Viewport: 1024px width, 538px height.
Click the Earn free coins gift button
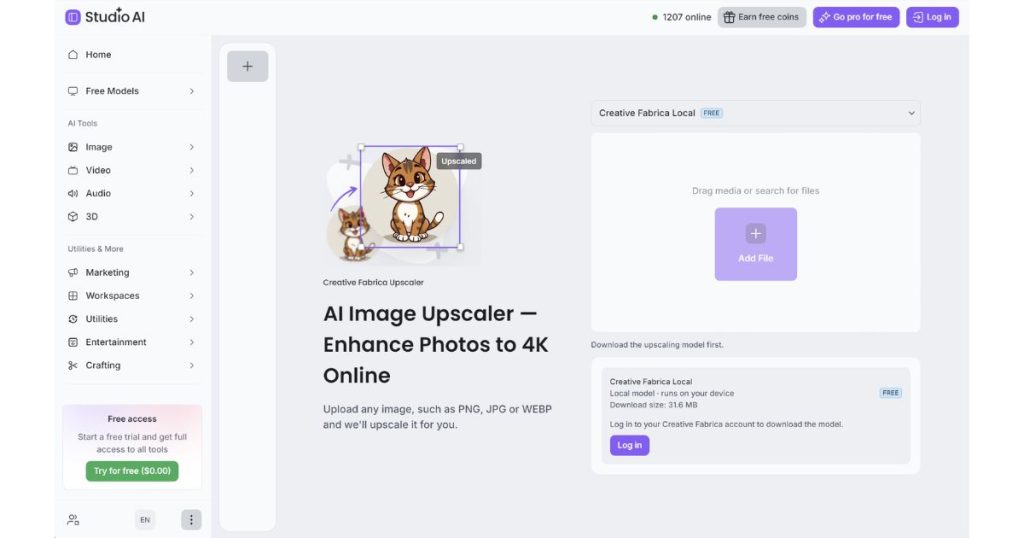(761, 18)
